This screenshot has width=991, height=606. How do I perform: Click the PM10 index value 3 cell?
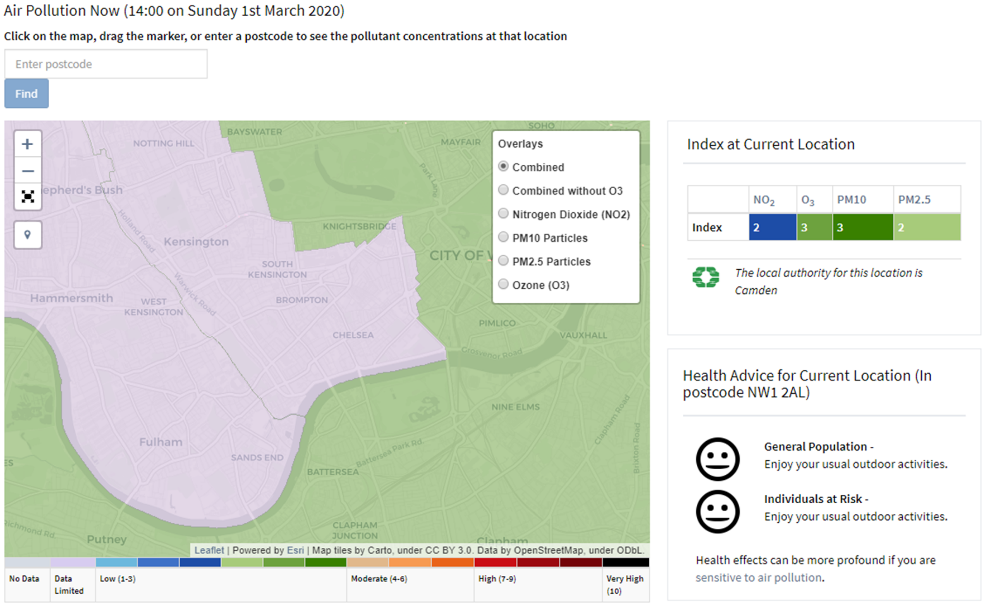coord(863,227)
